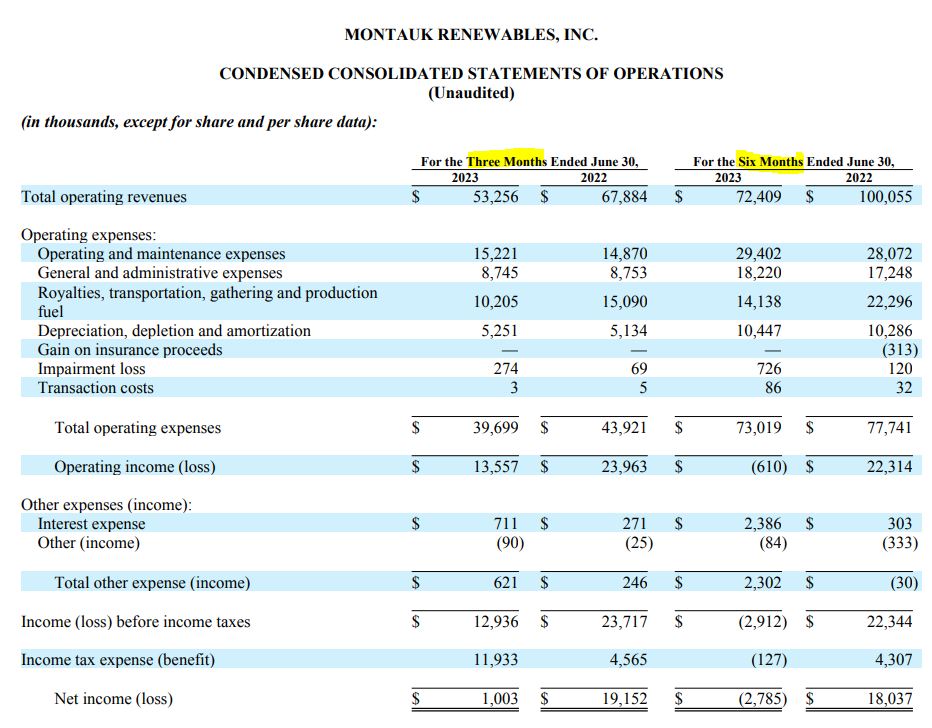This screenshot has width=932, height=728.
Task: Click interest expense value 2,386
Action: pos(763,524)
